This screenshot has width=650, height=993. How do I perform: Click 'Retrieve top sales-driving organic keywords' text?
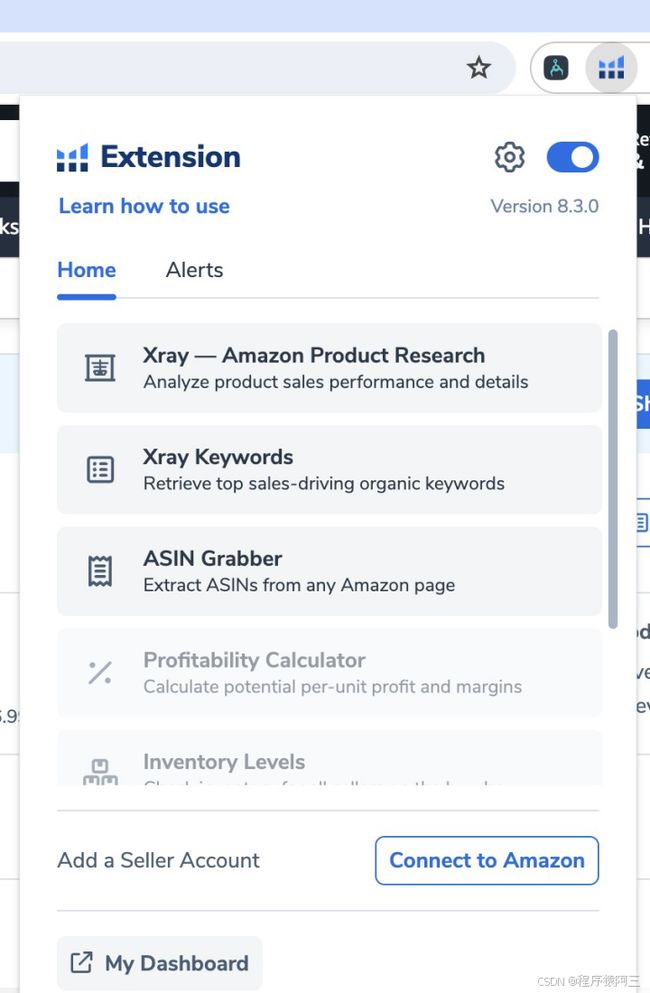pyautogui.click(x=324, y=484)
